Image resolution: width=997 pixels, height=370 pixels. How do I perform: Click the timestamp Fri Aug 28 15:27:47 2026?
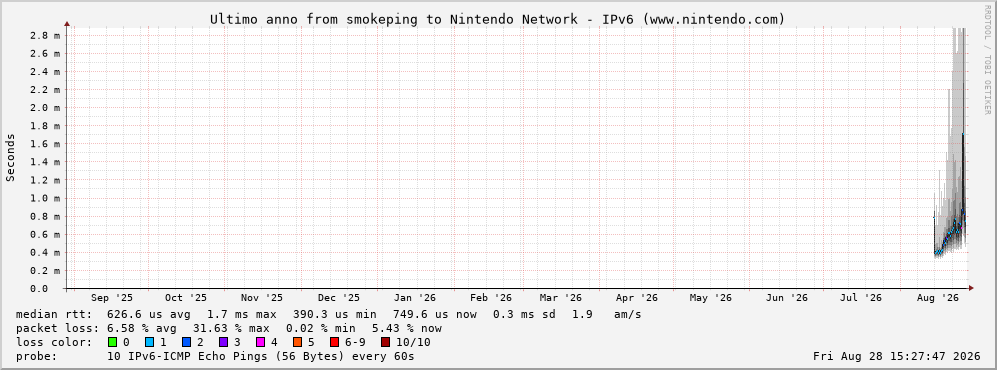pos(897,357)
